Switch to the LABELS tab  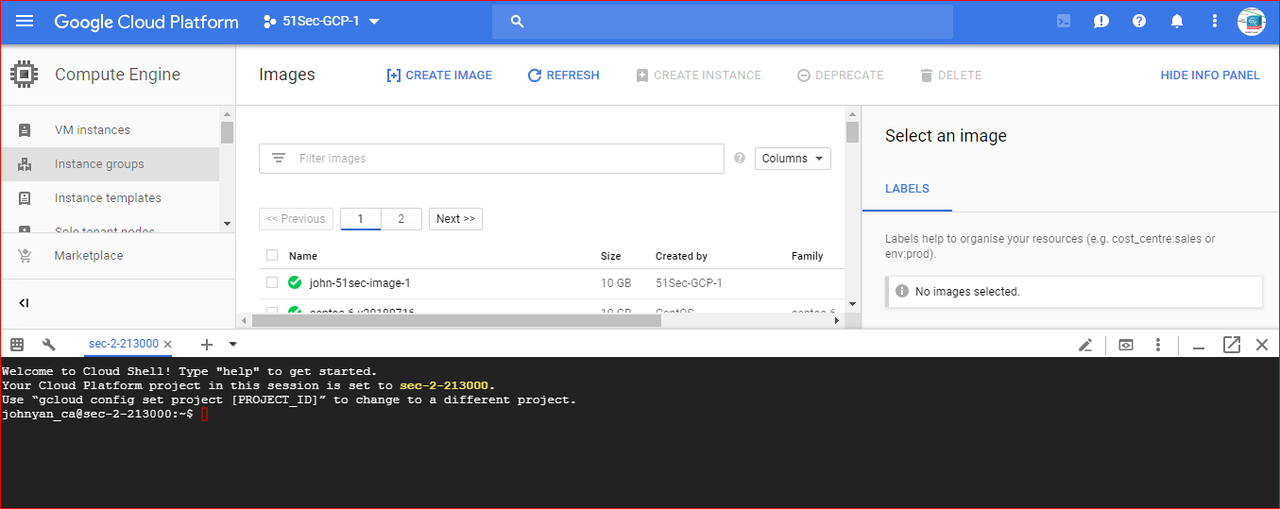(907, 188)
